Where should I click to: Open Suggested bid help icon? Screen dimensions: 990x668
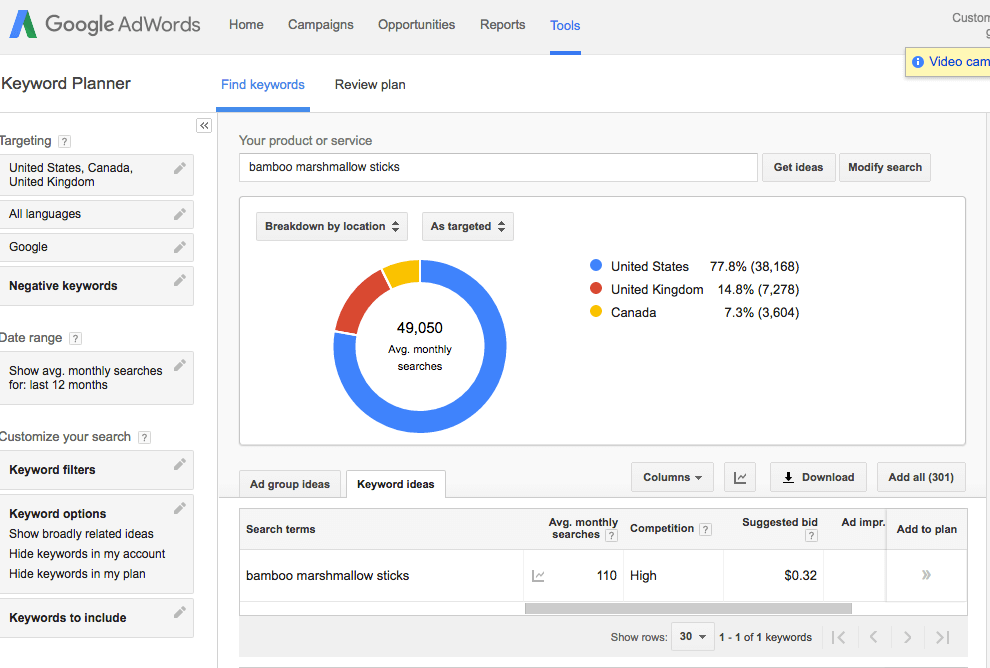pyautogui.click(x=811, y=536)
